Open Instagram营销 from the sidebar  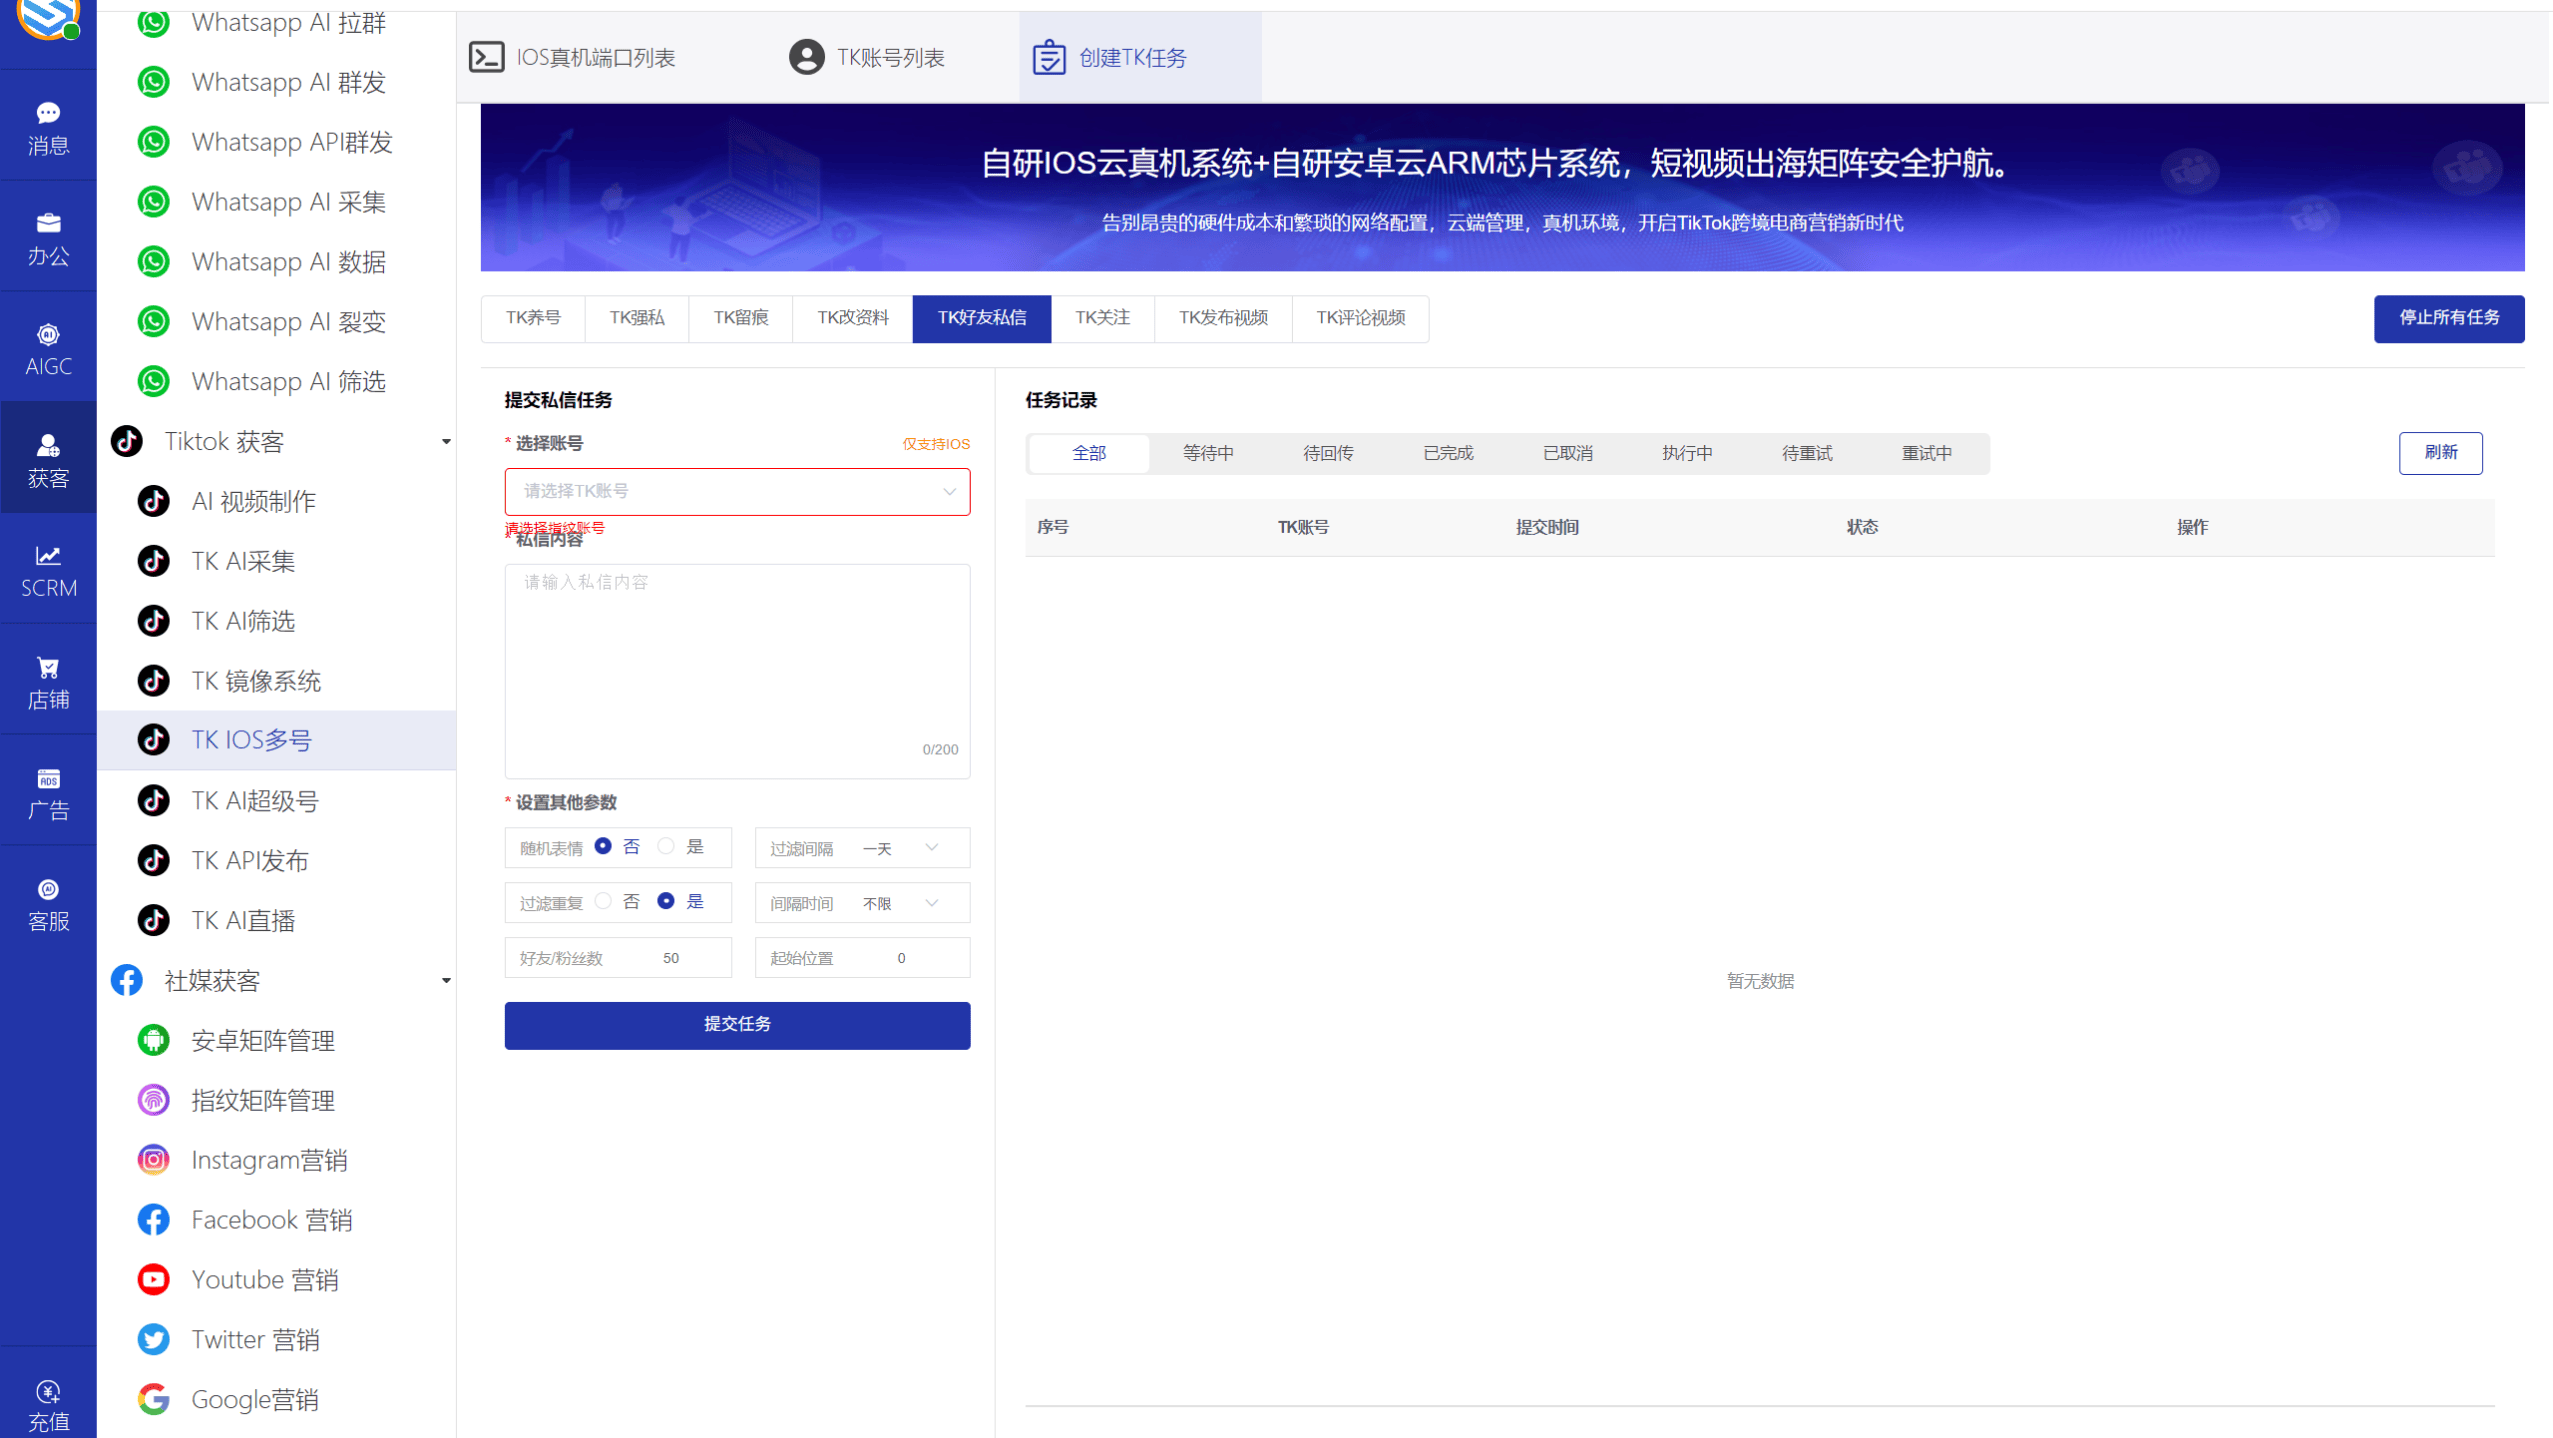point(269,1160)
